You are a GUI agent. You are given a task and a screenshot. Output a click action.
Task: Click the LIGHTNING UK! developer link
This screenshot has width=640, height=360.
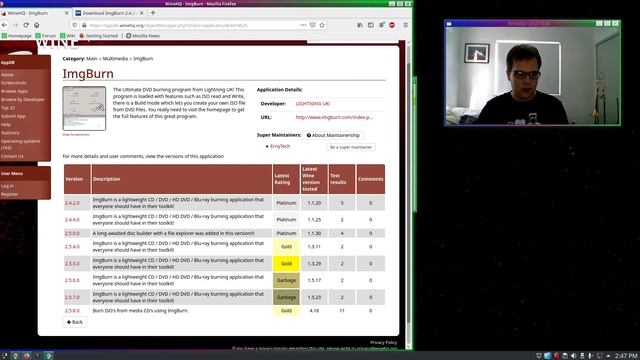tap(313, 104)
